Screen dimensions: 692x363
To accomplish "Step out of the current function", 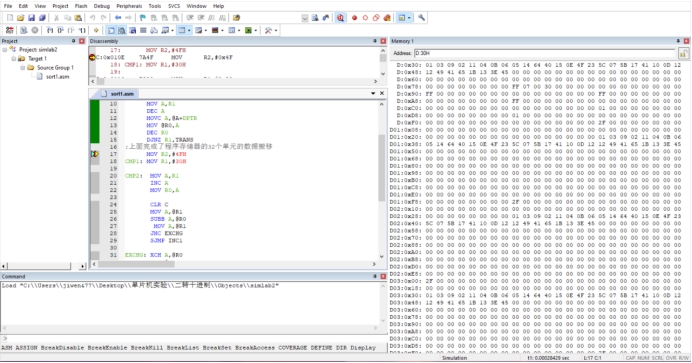I will point(71,30).
